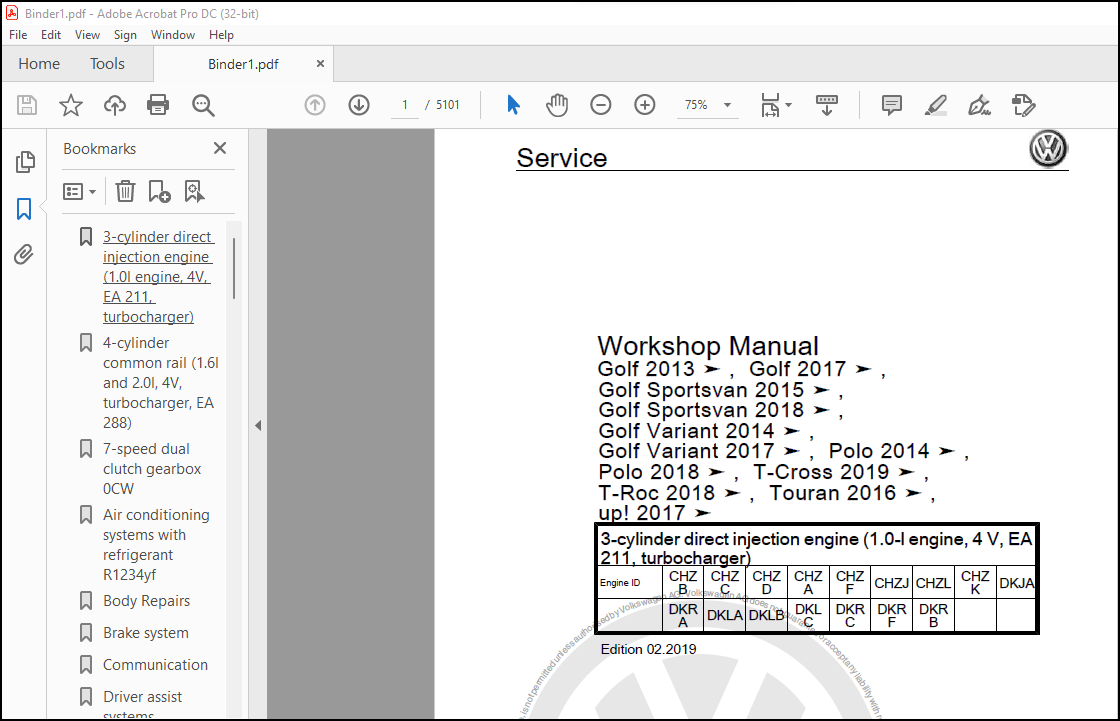Viewport: 1120px width, 721px height.
Task: Open the Air conditioning systems R1234yf bookmark
Action: 156,545
